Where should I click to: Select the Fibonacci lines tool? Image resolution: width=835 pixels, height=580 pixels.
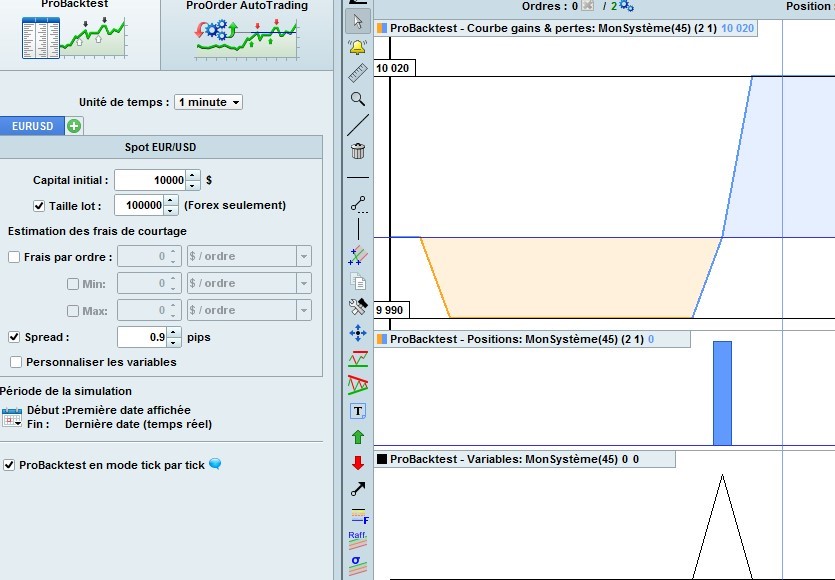click(359, 516)
